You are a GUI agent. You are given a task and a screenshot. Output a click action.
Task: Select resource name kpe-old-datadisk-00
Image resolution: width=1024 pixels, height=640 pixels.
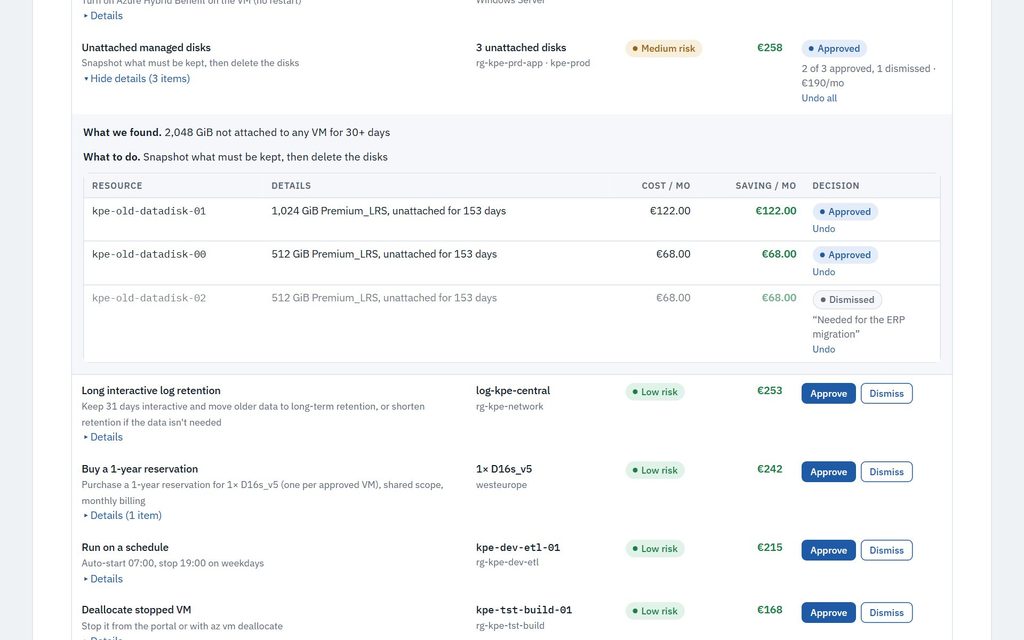(x=149, y=254)
